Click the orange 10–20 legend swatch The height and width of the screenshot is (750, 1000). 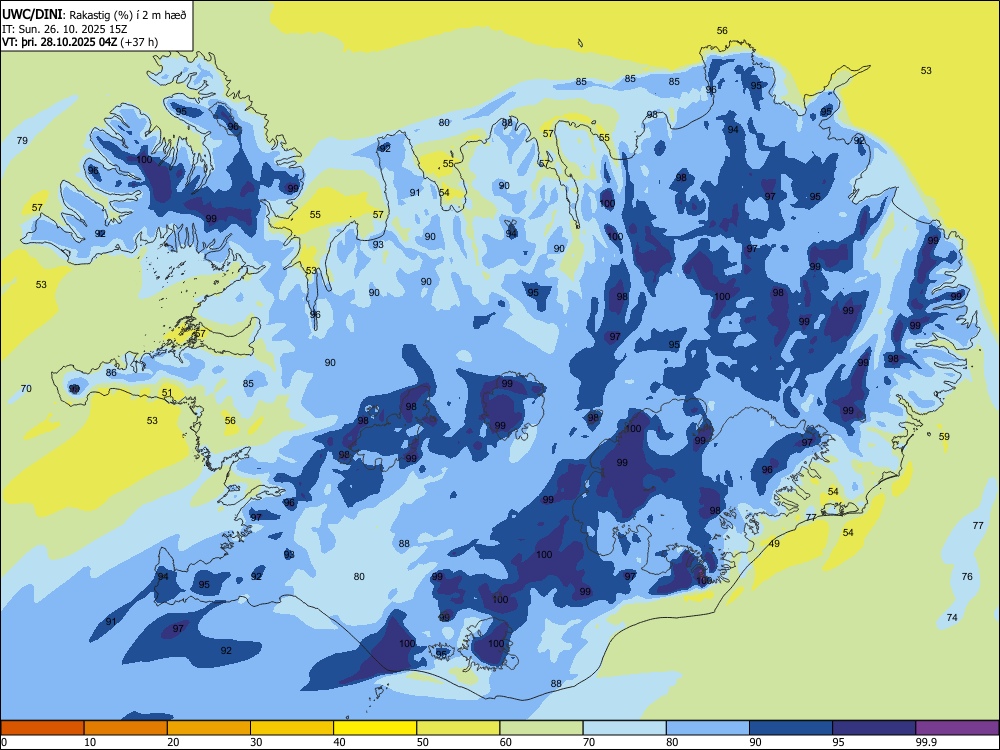126,728
